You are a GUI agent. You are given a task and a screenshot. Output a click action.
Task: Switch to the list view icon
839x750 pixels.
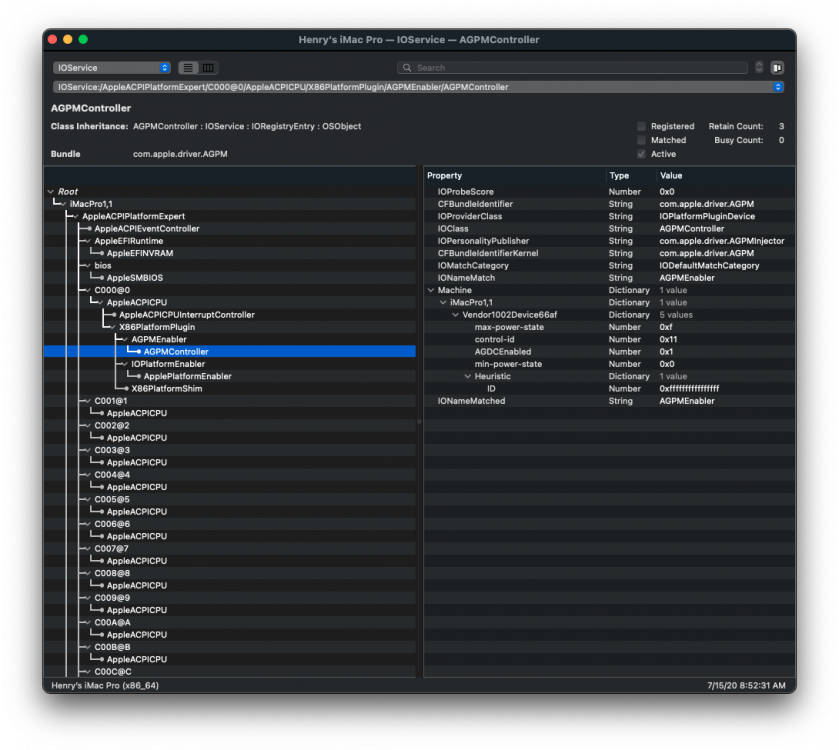tap(188, 68)
